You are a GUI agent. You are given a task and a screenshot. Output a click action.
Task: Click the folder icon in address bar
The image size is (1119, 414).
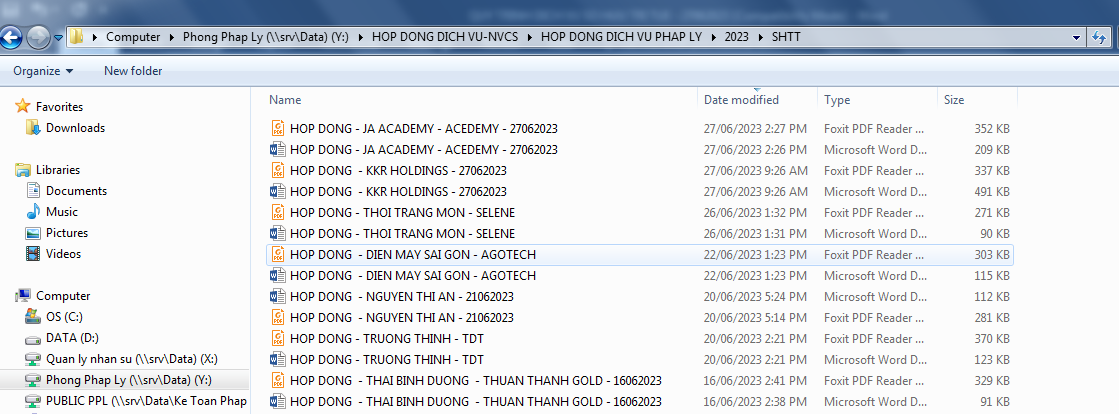pos(76,37)
